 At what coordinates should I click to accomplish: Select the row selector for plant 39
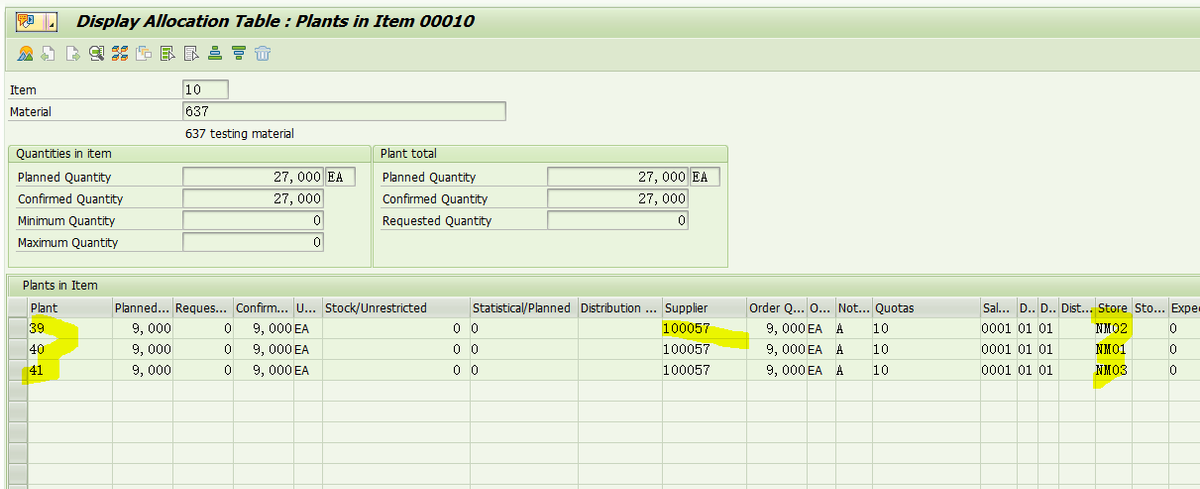coord(17,328)
